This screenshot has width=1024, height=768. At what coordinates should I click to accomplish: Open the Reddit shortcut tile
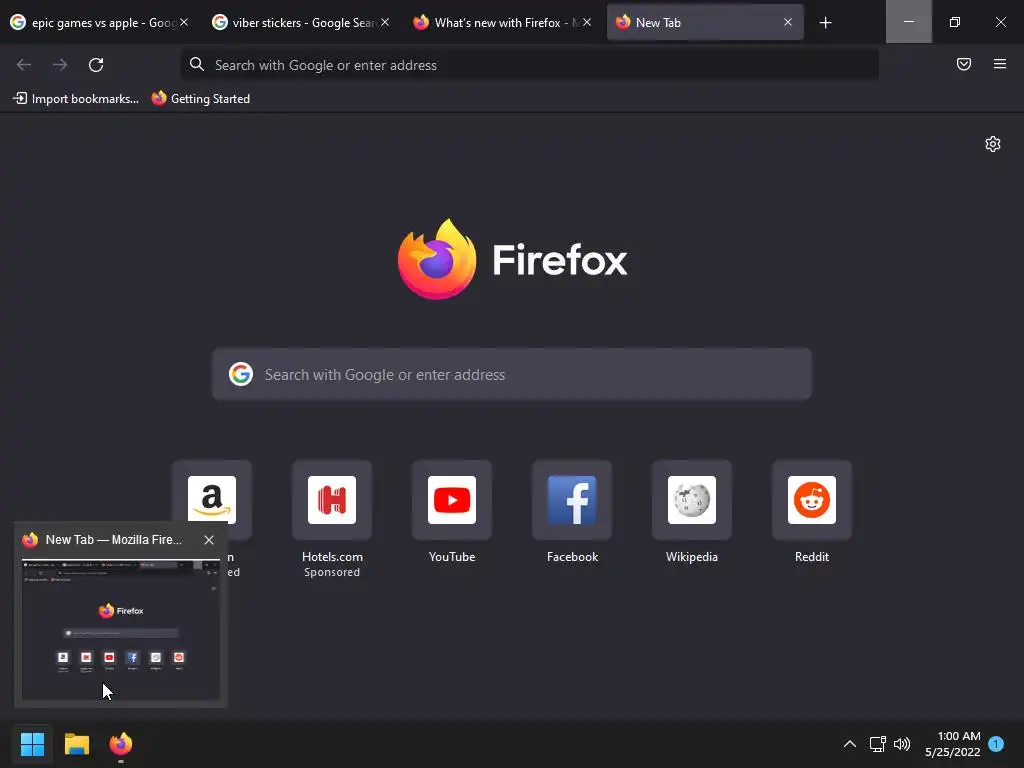pyautogui.click(x=812, y=500)
